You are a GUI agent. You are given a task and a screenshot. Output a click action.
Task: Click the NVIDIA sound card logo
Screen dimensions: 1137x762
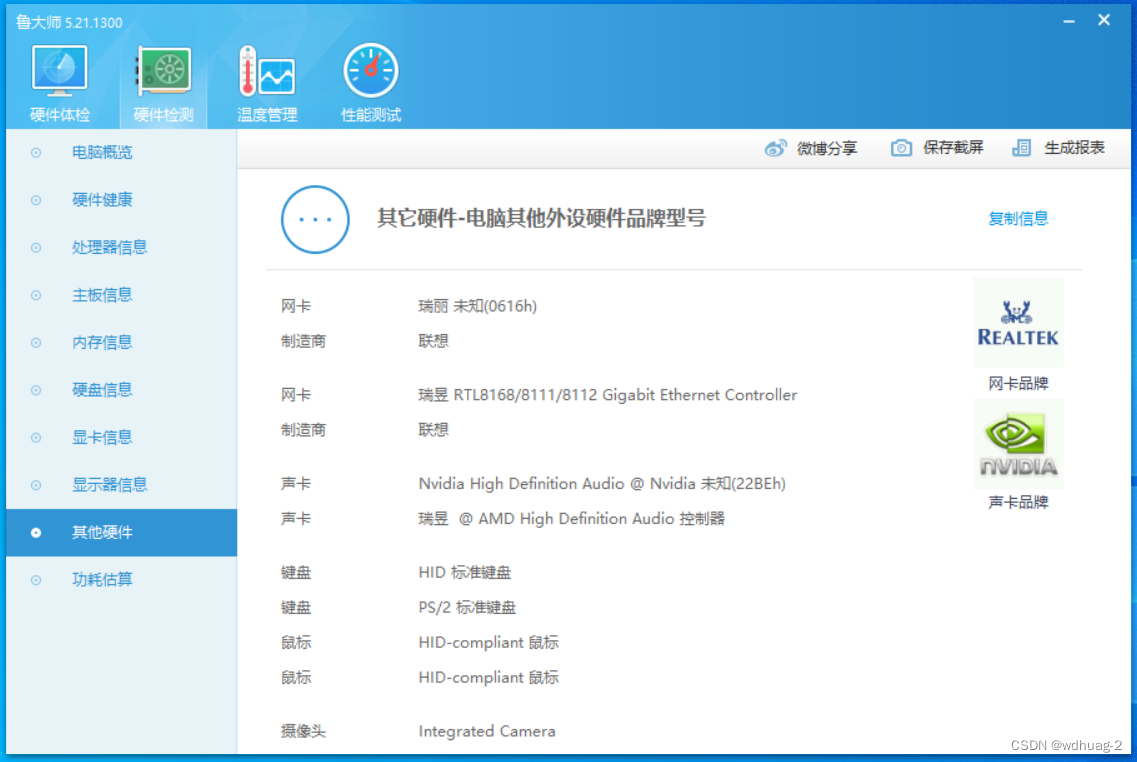tap(1018, 444)
